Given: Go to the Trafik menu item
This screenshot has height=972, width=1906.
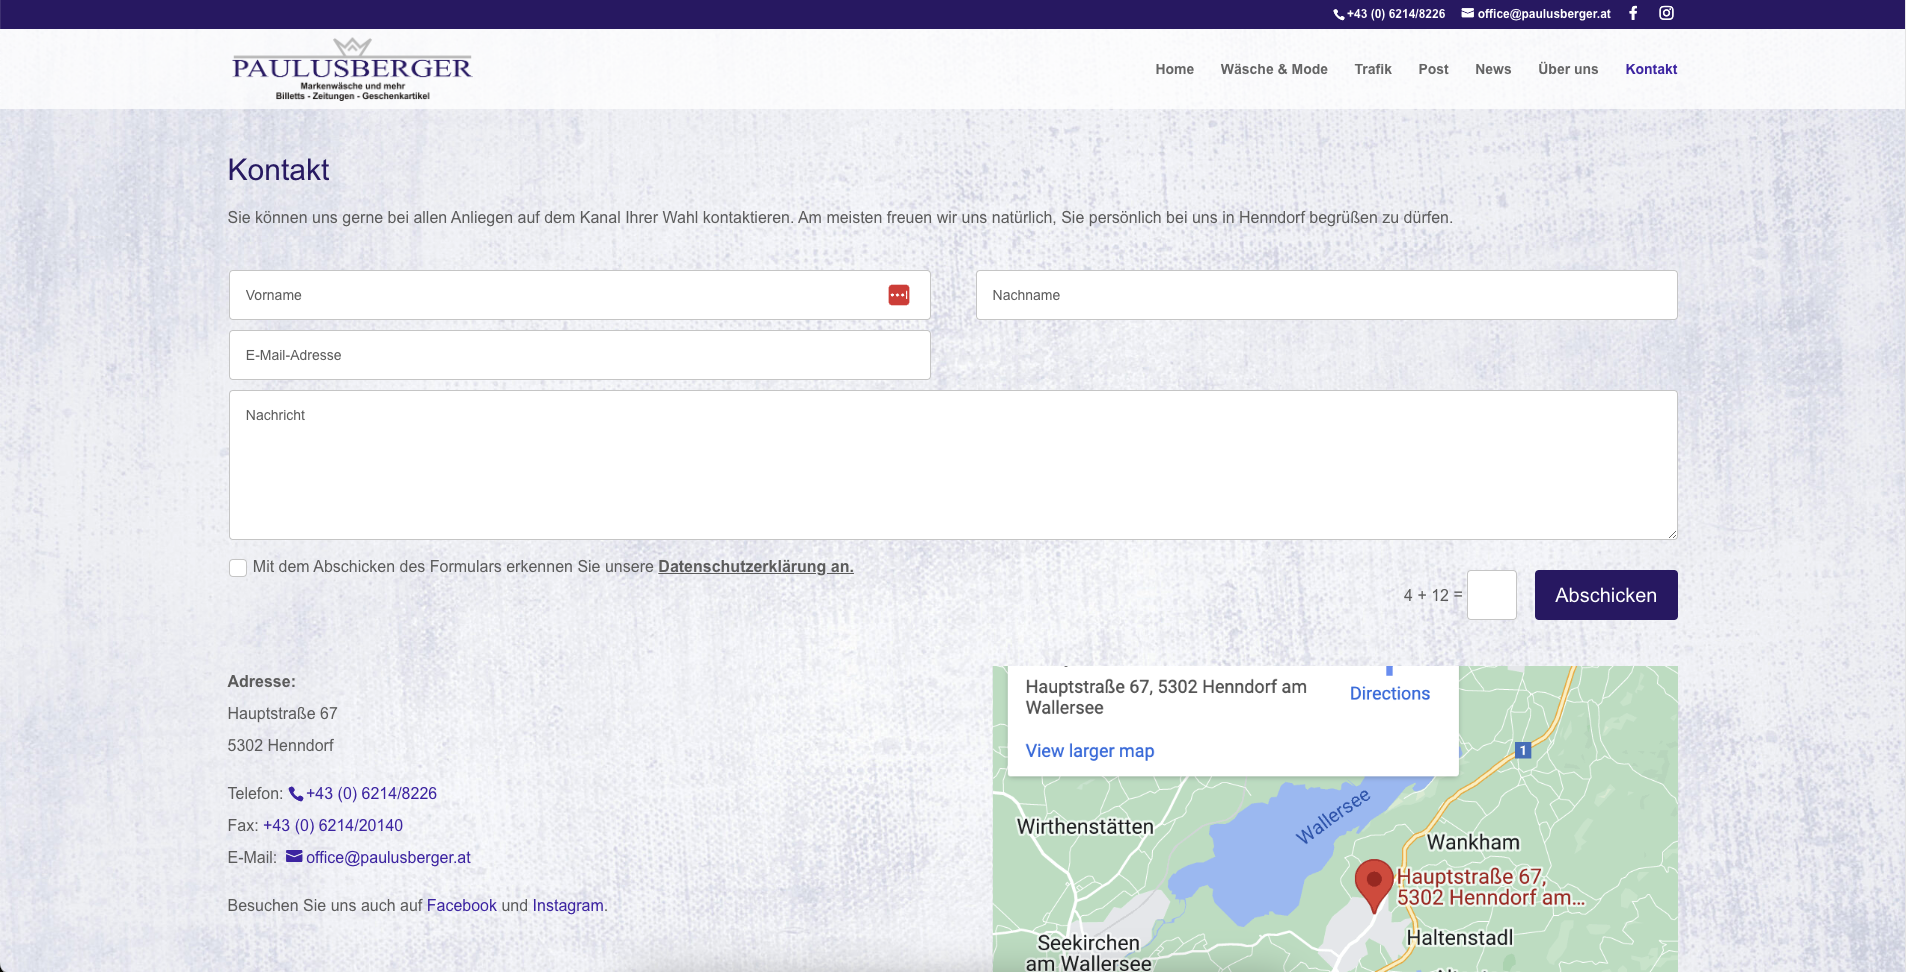Looking at the screenshot, I should [x=1372, y=69].
